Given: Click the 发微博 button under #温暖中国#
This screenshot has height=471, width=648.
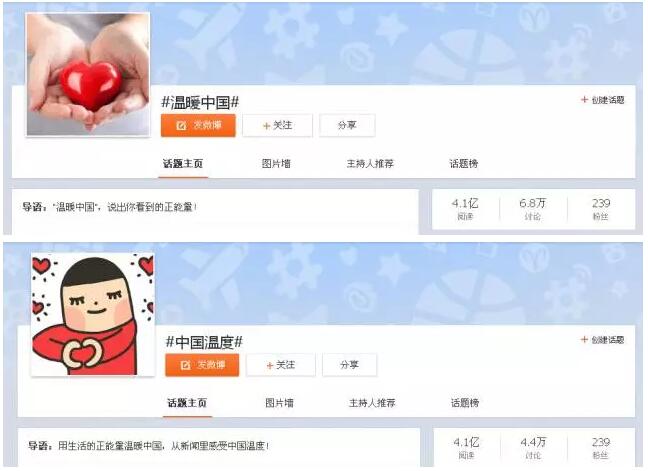Looking at the screenshot, I should (x=198, y=125).
